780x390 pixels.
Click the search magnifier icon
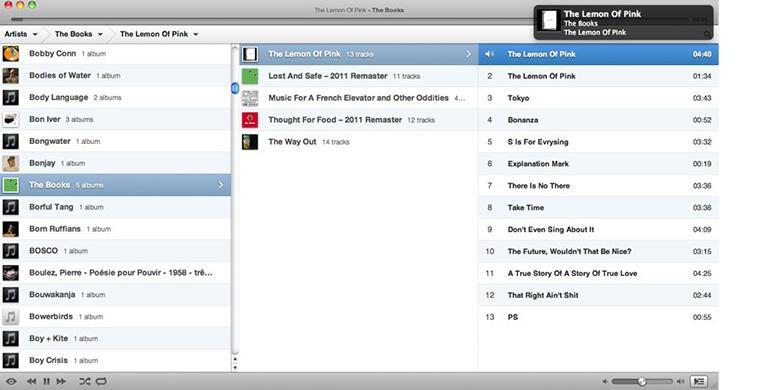click(707, 34)
